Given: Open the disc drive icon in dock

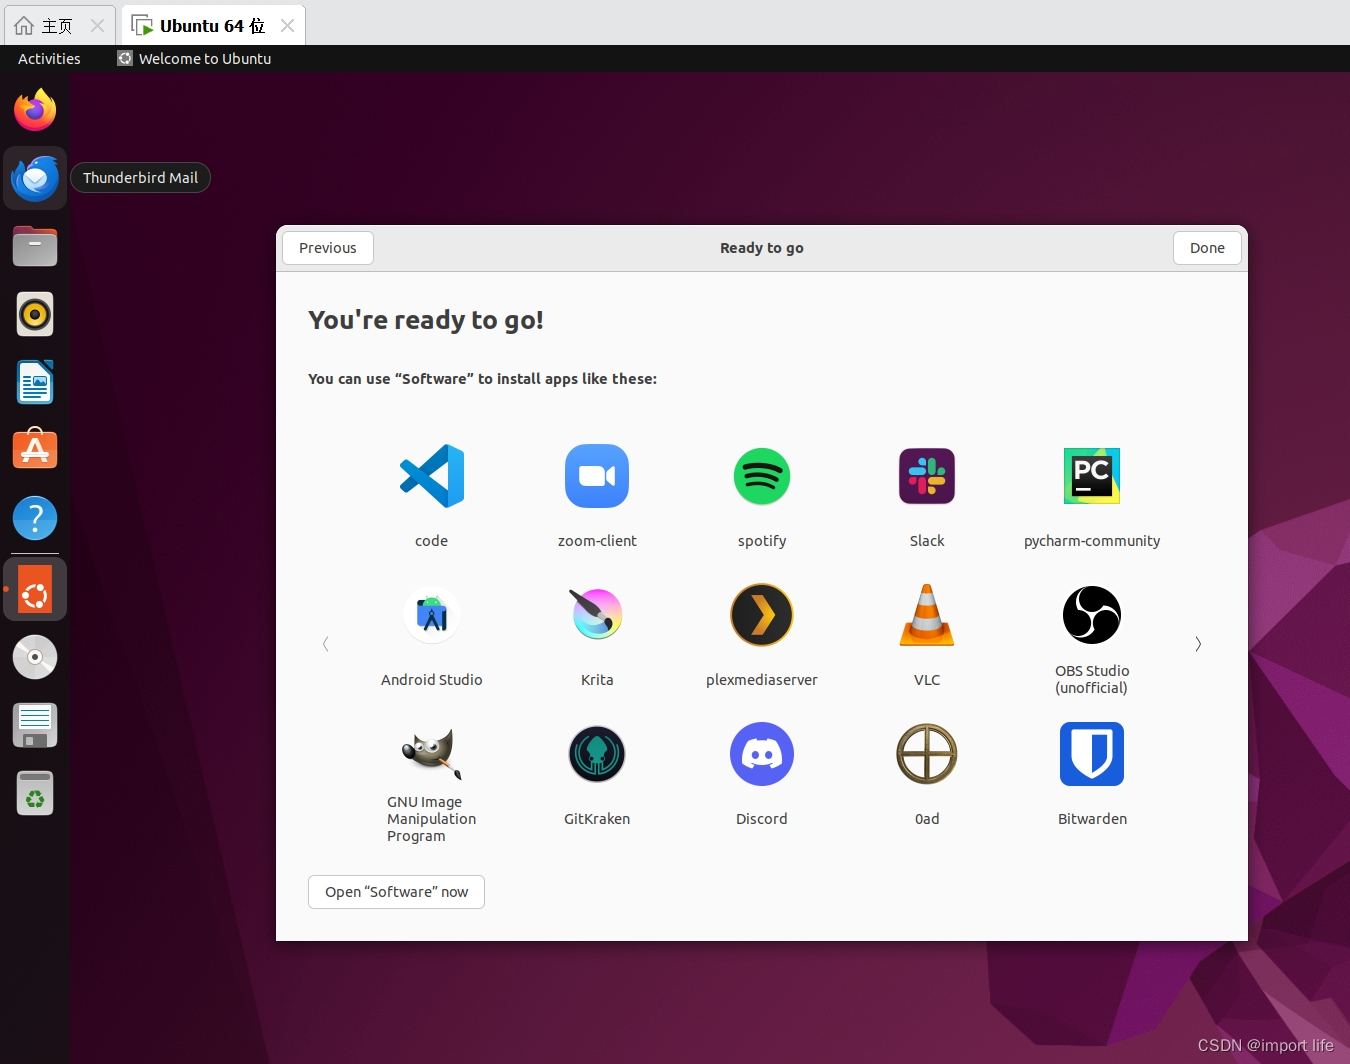Looking at the screenshot, I should 35,657.
